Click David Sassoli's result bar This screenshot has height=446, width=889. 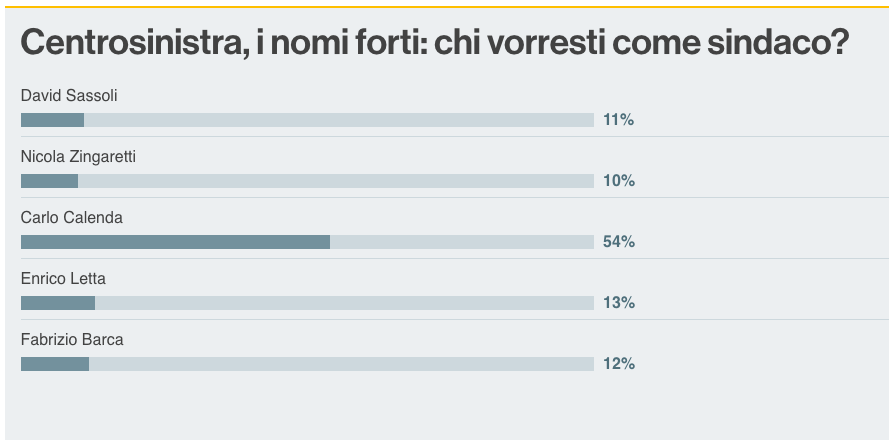tap(307, 120)
